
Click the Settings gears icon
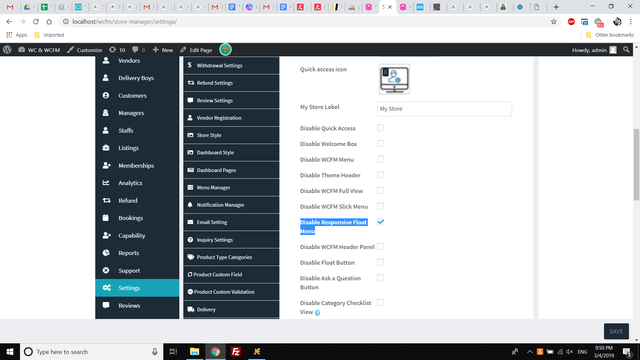tap(107, 288)
